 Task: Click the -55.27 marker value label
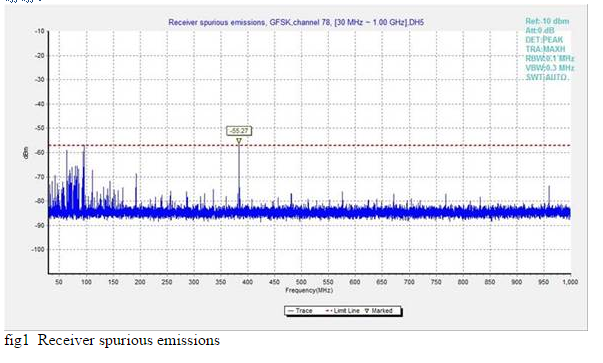click(239, 131)
